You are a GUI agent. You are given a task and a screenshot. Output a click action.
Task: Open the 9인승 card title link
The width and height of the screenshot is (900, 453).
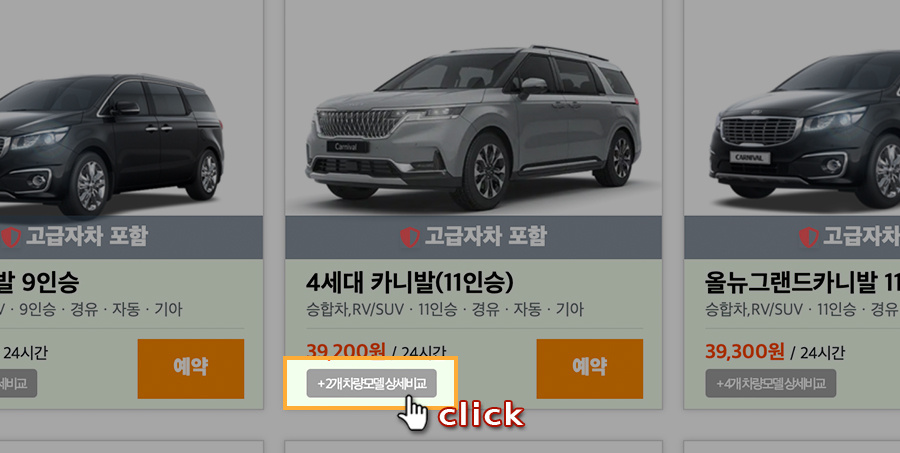click(x=39, y=282)
